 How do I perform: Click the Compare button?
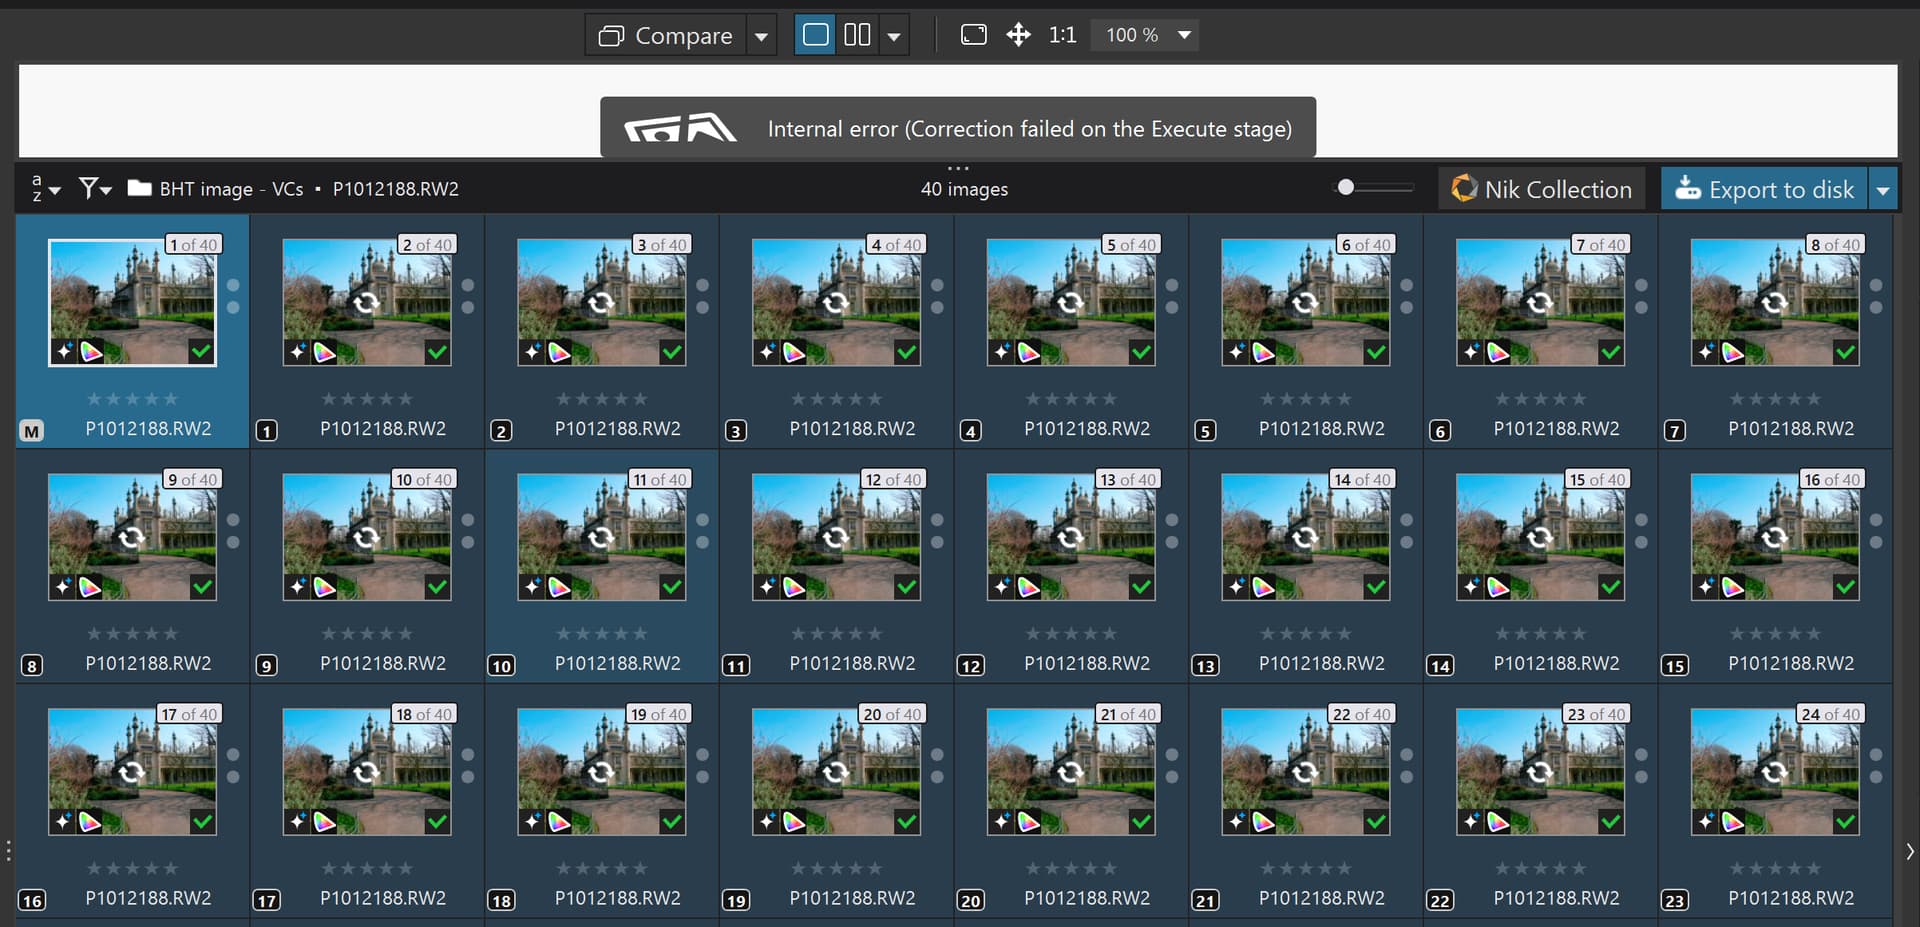point(666,36)
